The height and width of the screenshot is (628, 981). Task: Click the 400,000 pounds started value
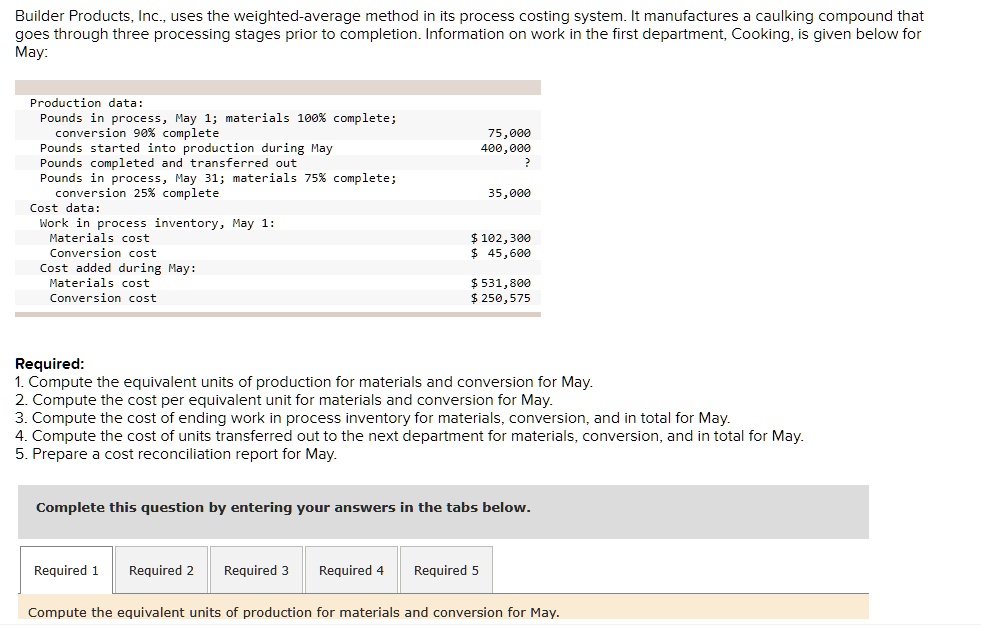point(506,148)
